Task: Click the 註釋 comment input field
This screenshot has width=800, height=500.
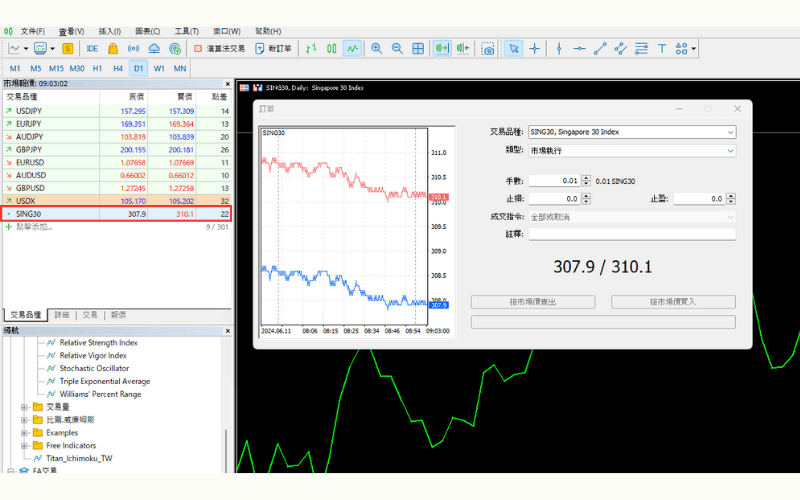Action: (x=631, y=234)
